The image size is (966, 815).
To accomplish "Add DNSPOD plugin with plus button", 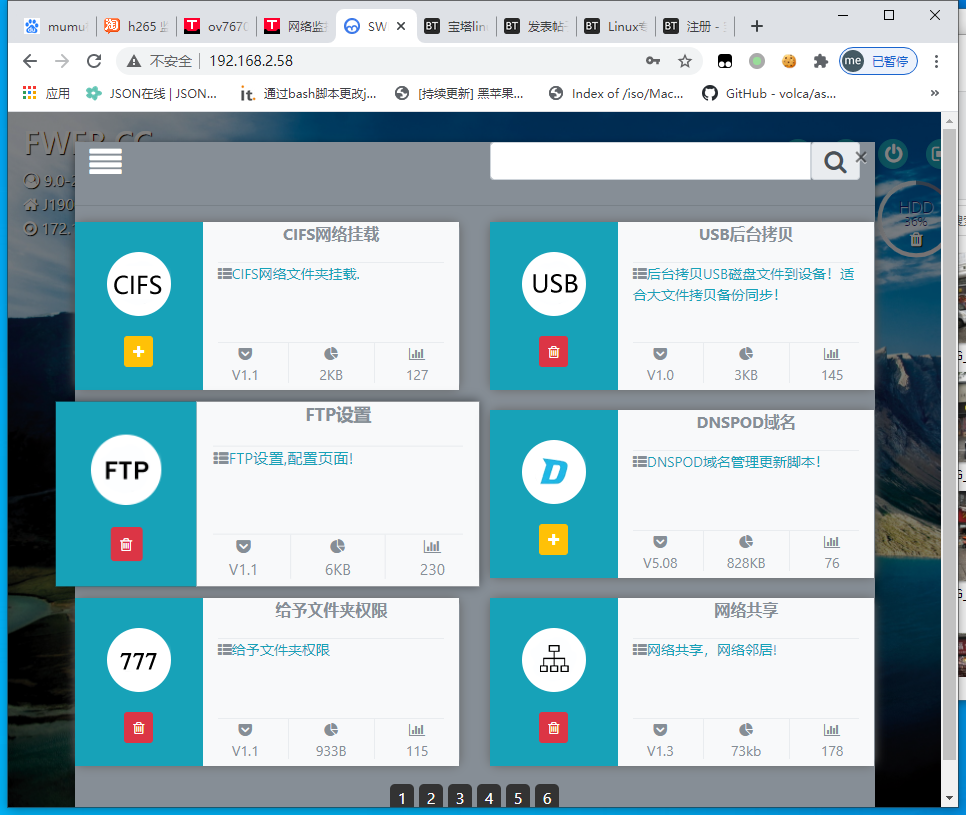I will [x=553, y=540].
